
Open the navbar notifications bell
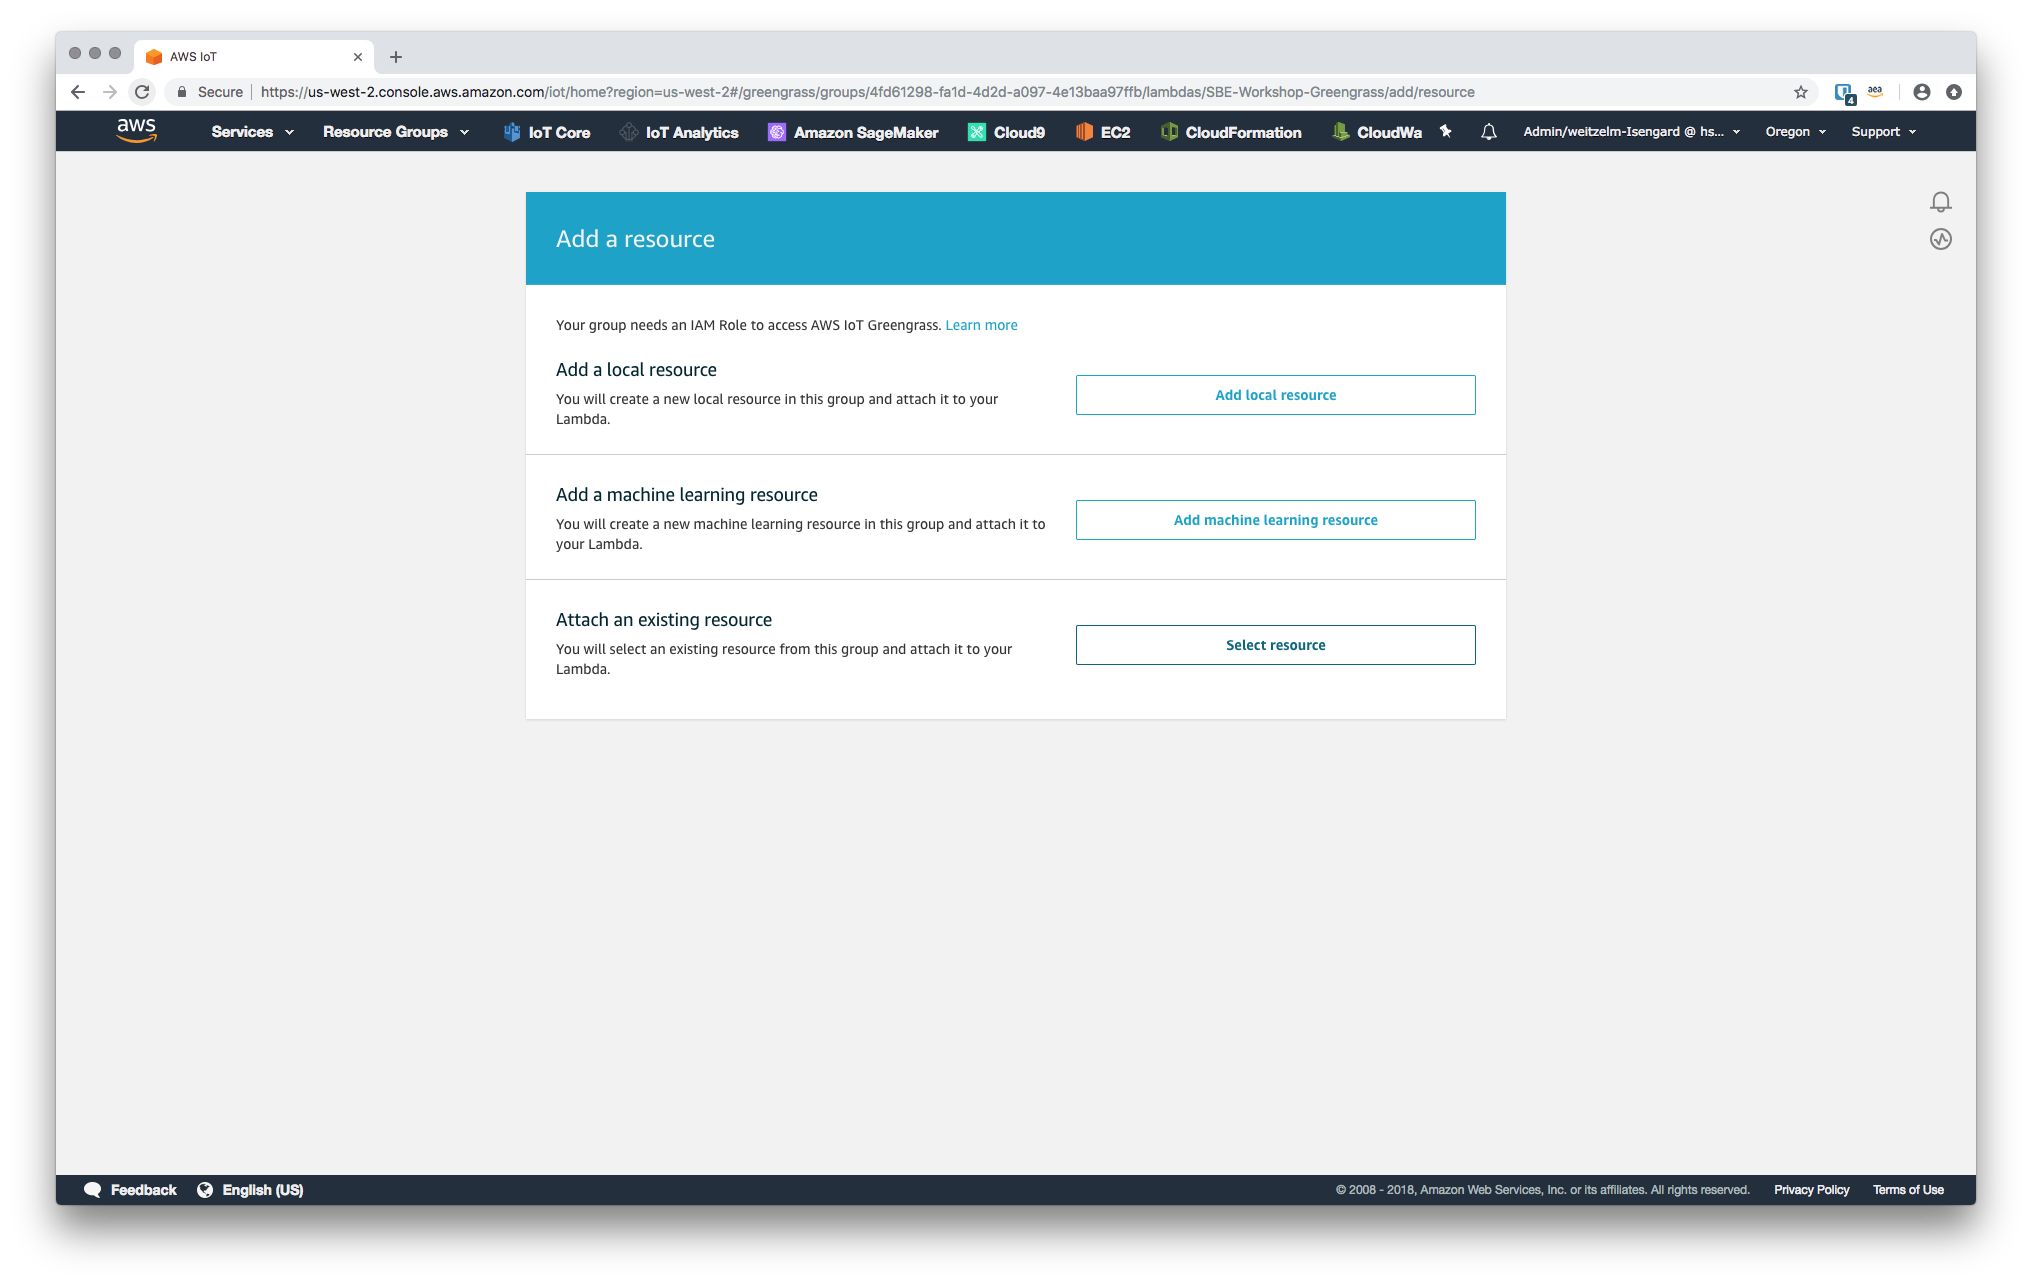tap(1489, 131)
